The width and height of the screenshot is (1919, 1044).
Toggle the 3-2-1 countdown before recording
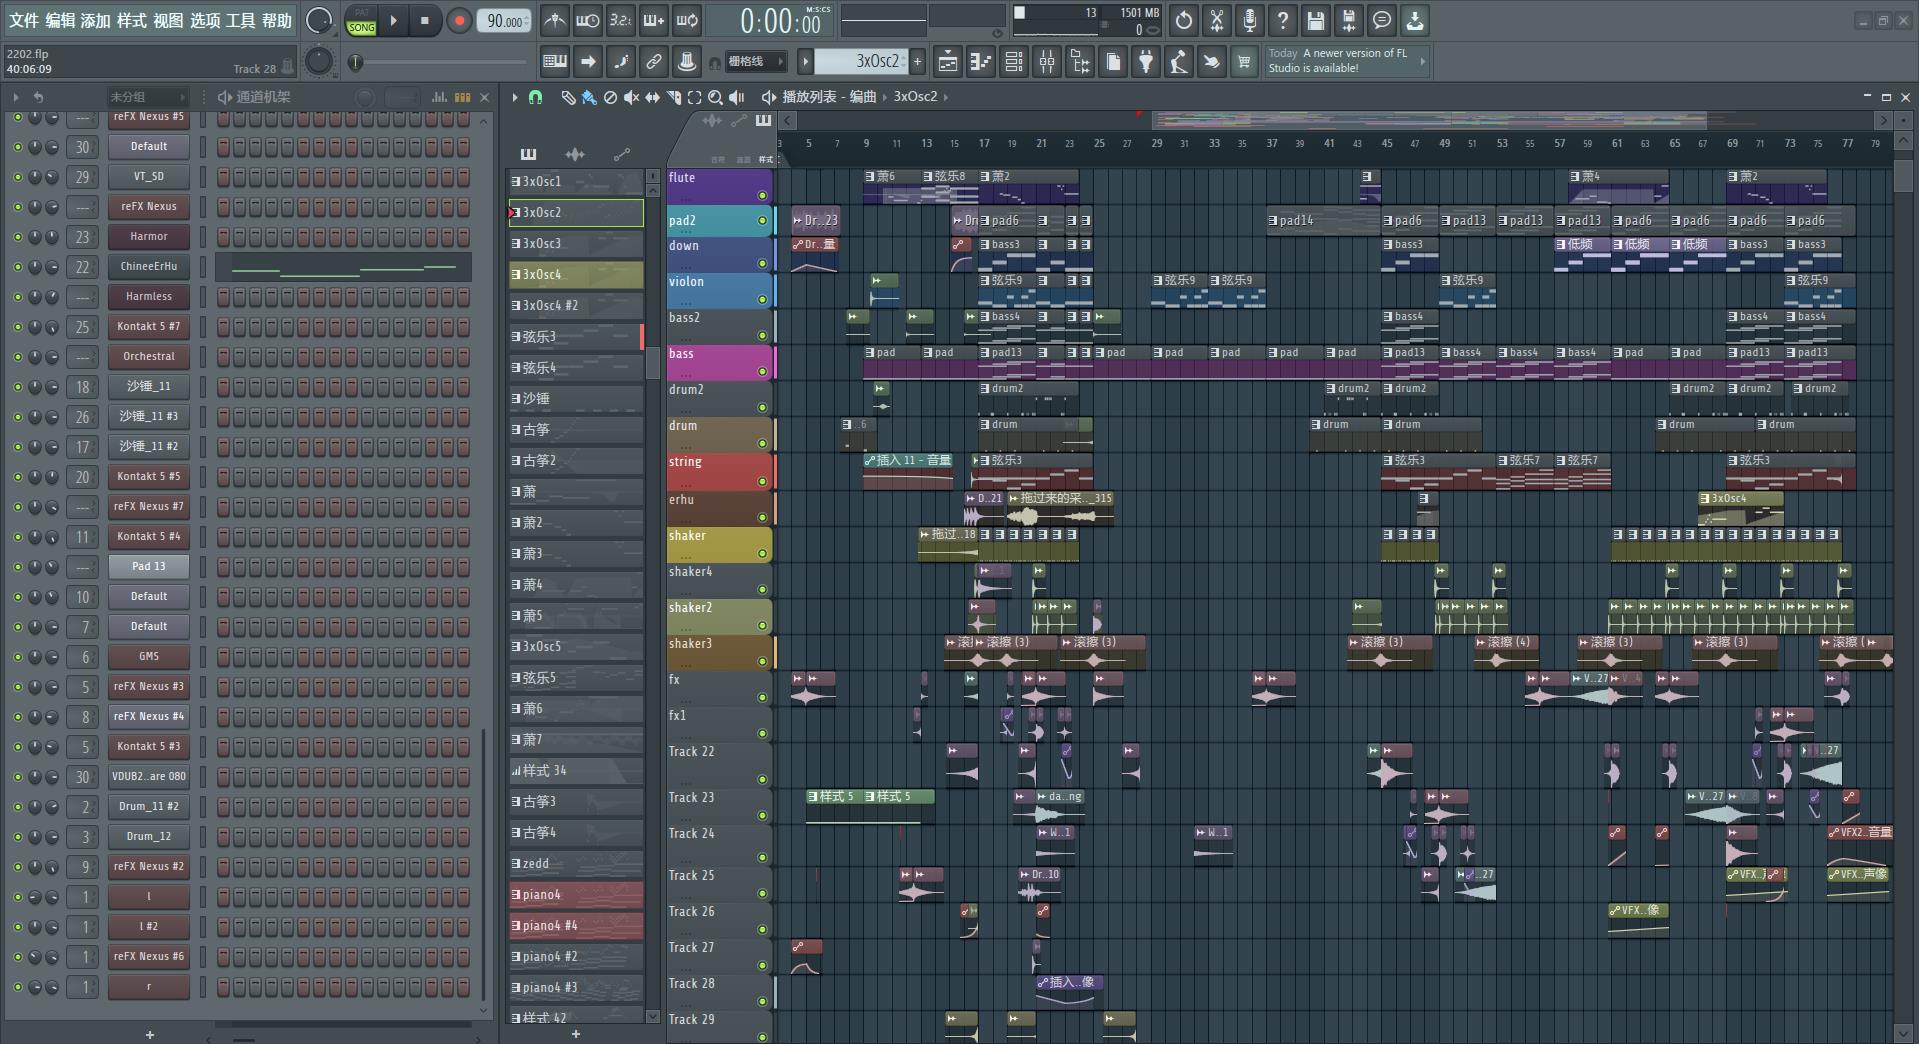pos(620,20)
